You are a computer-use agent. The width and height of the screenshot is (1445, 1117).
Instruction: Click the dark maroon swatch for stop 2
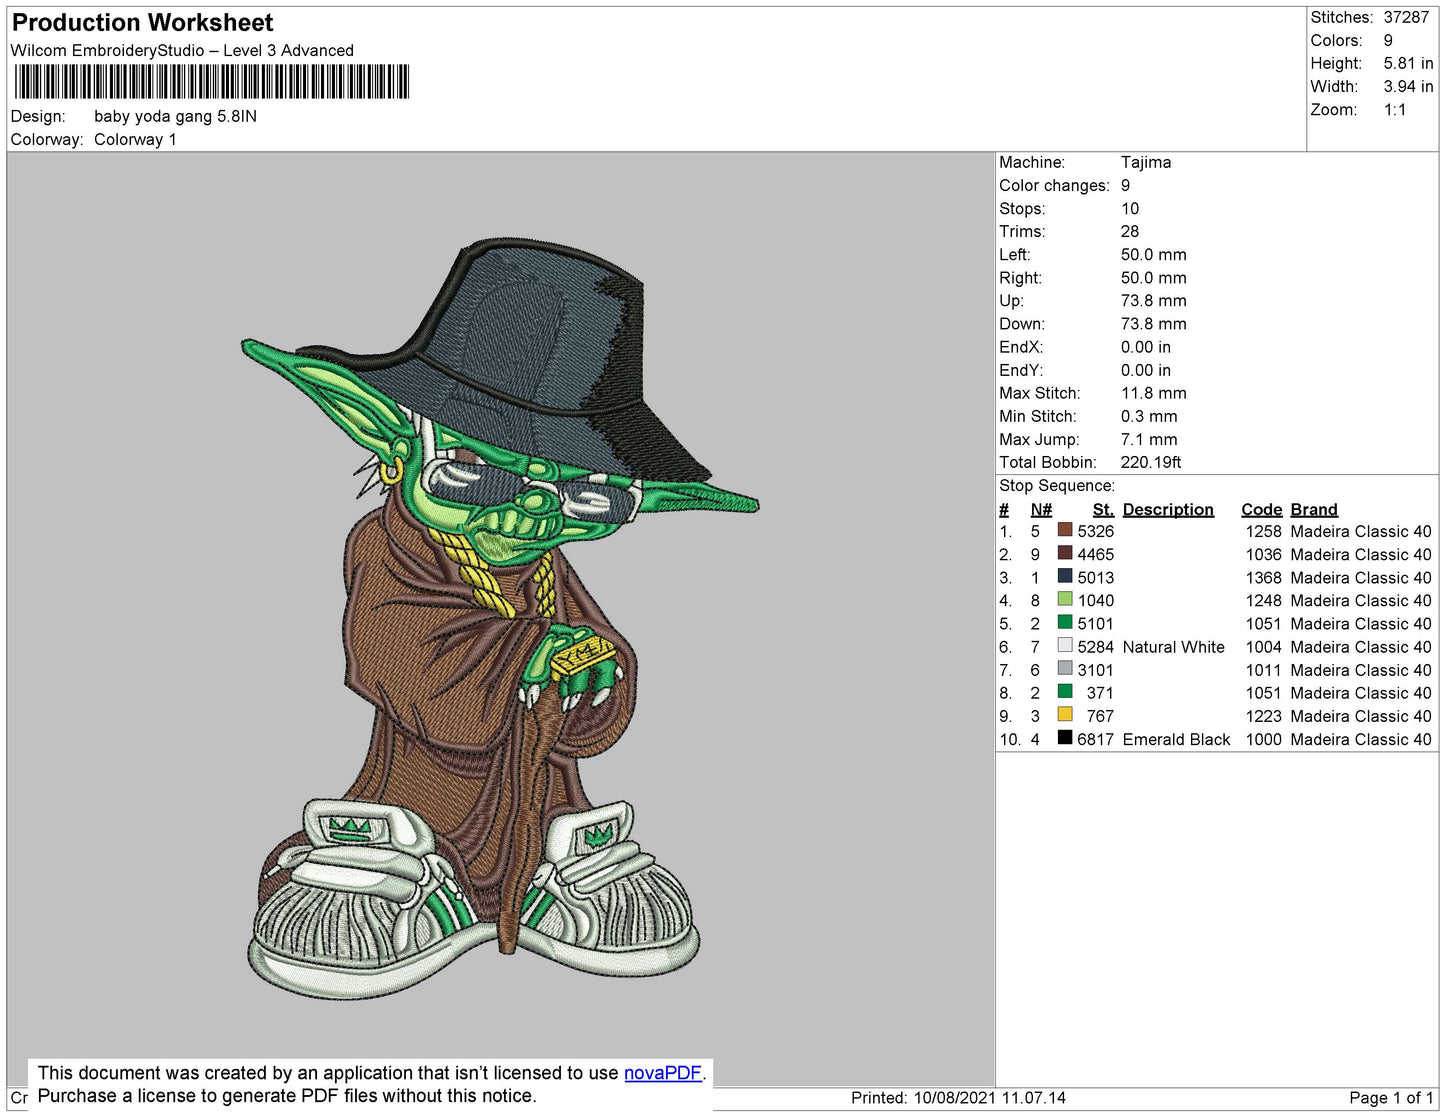(1065, 553)
